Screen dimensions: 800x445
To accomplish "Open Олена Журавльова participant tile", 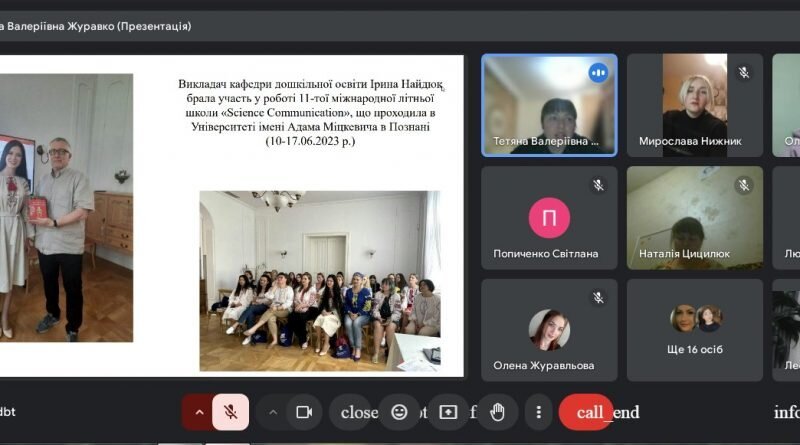I will pos(549,330).
